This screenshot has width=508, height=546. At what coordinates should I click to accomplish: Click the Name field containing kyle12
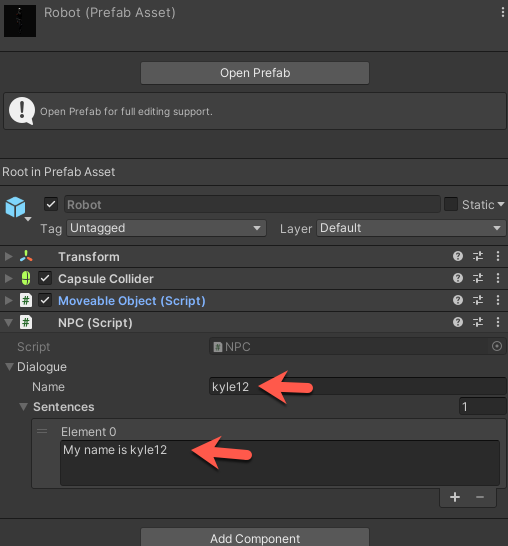[358, 387]
